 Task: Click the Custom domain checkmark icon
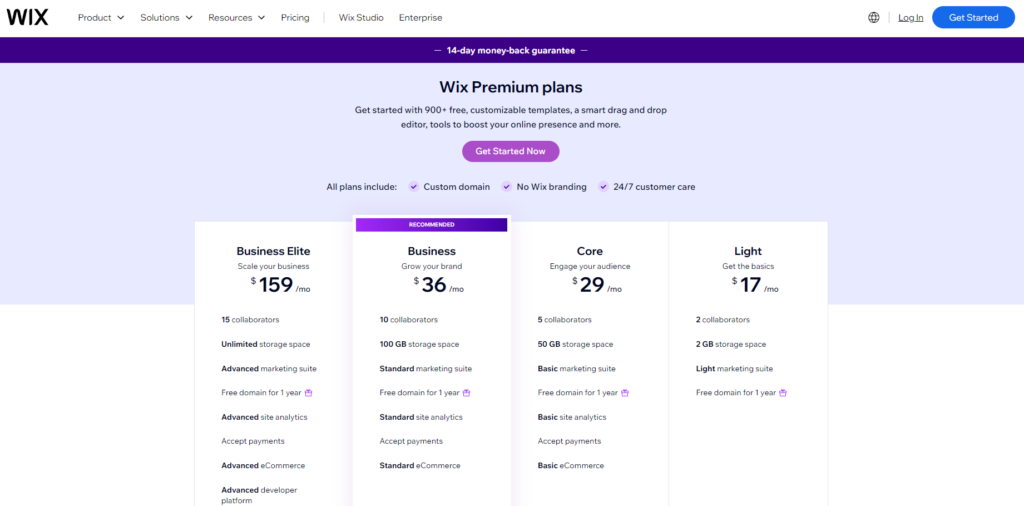click(413, 187)
